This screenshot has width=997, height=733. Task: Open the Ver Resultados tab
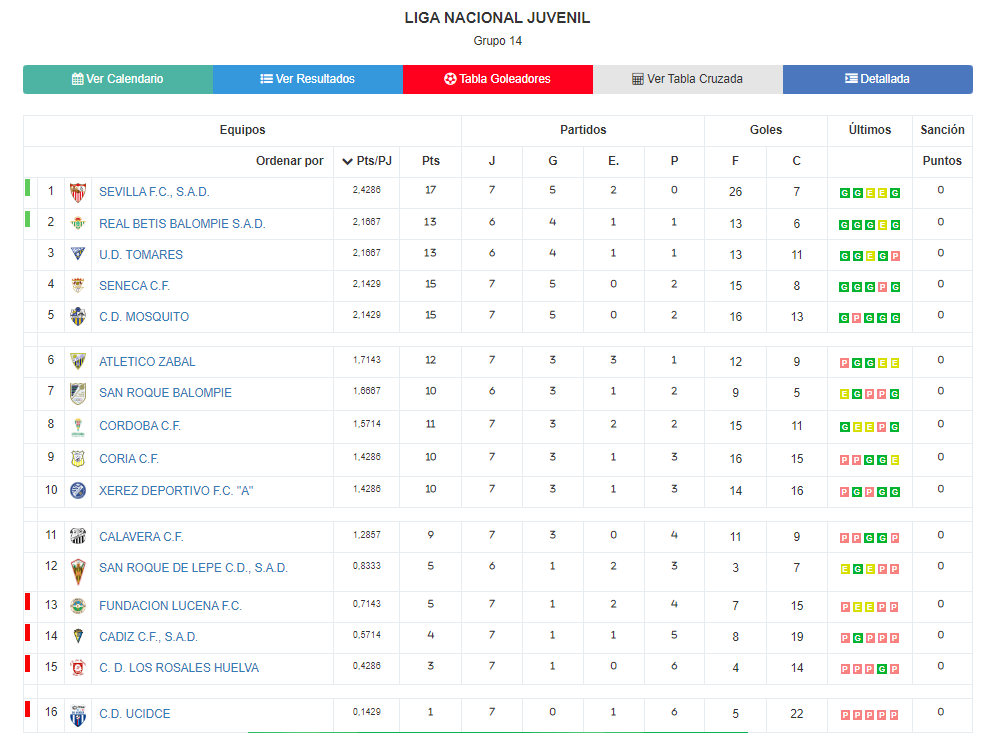(x=308, y=79)
